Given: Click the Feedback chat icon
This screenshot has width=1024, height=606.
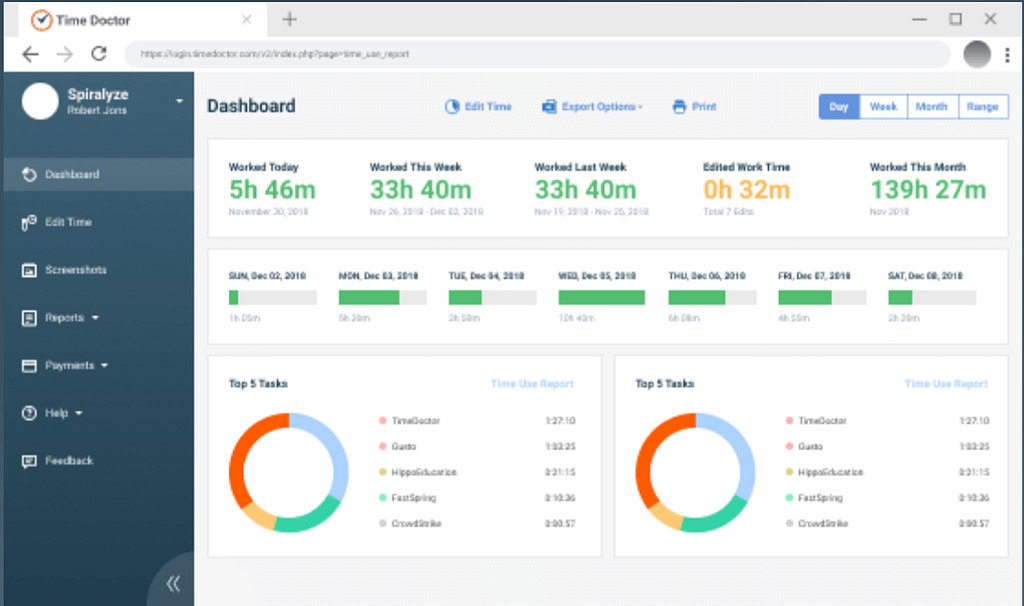Looking at the screenshot, I should coord(29,462).
